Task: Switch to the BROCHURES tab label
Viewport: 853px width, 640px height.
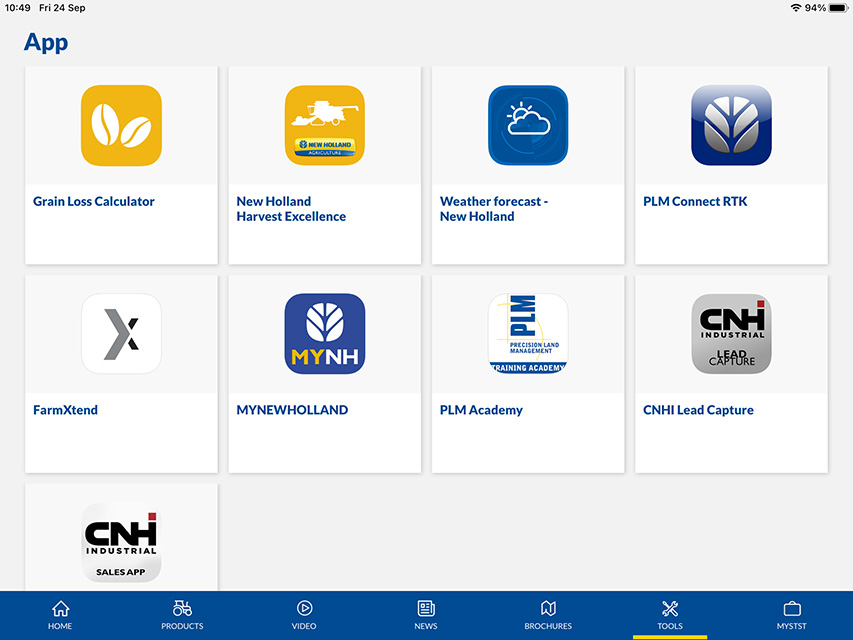Action: (x=548, y=626)
